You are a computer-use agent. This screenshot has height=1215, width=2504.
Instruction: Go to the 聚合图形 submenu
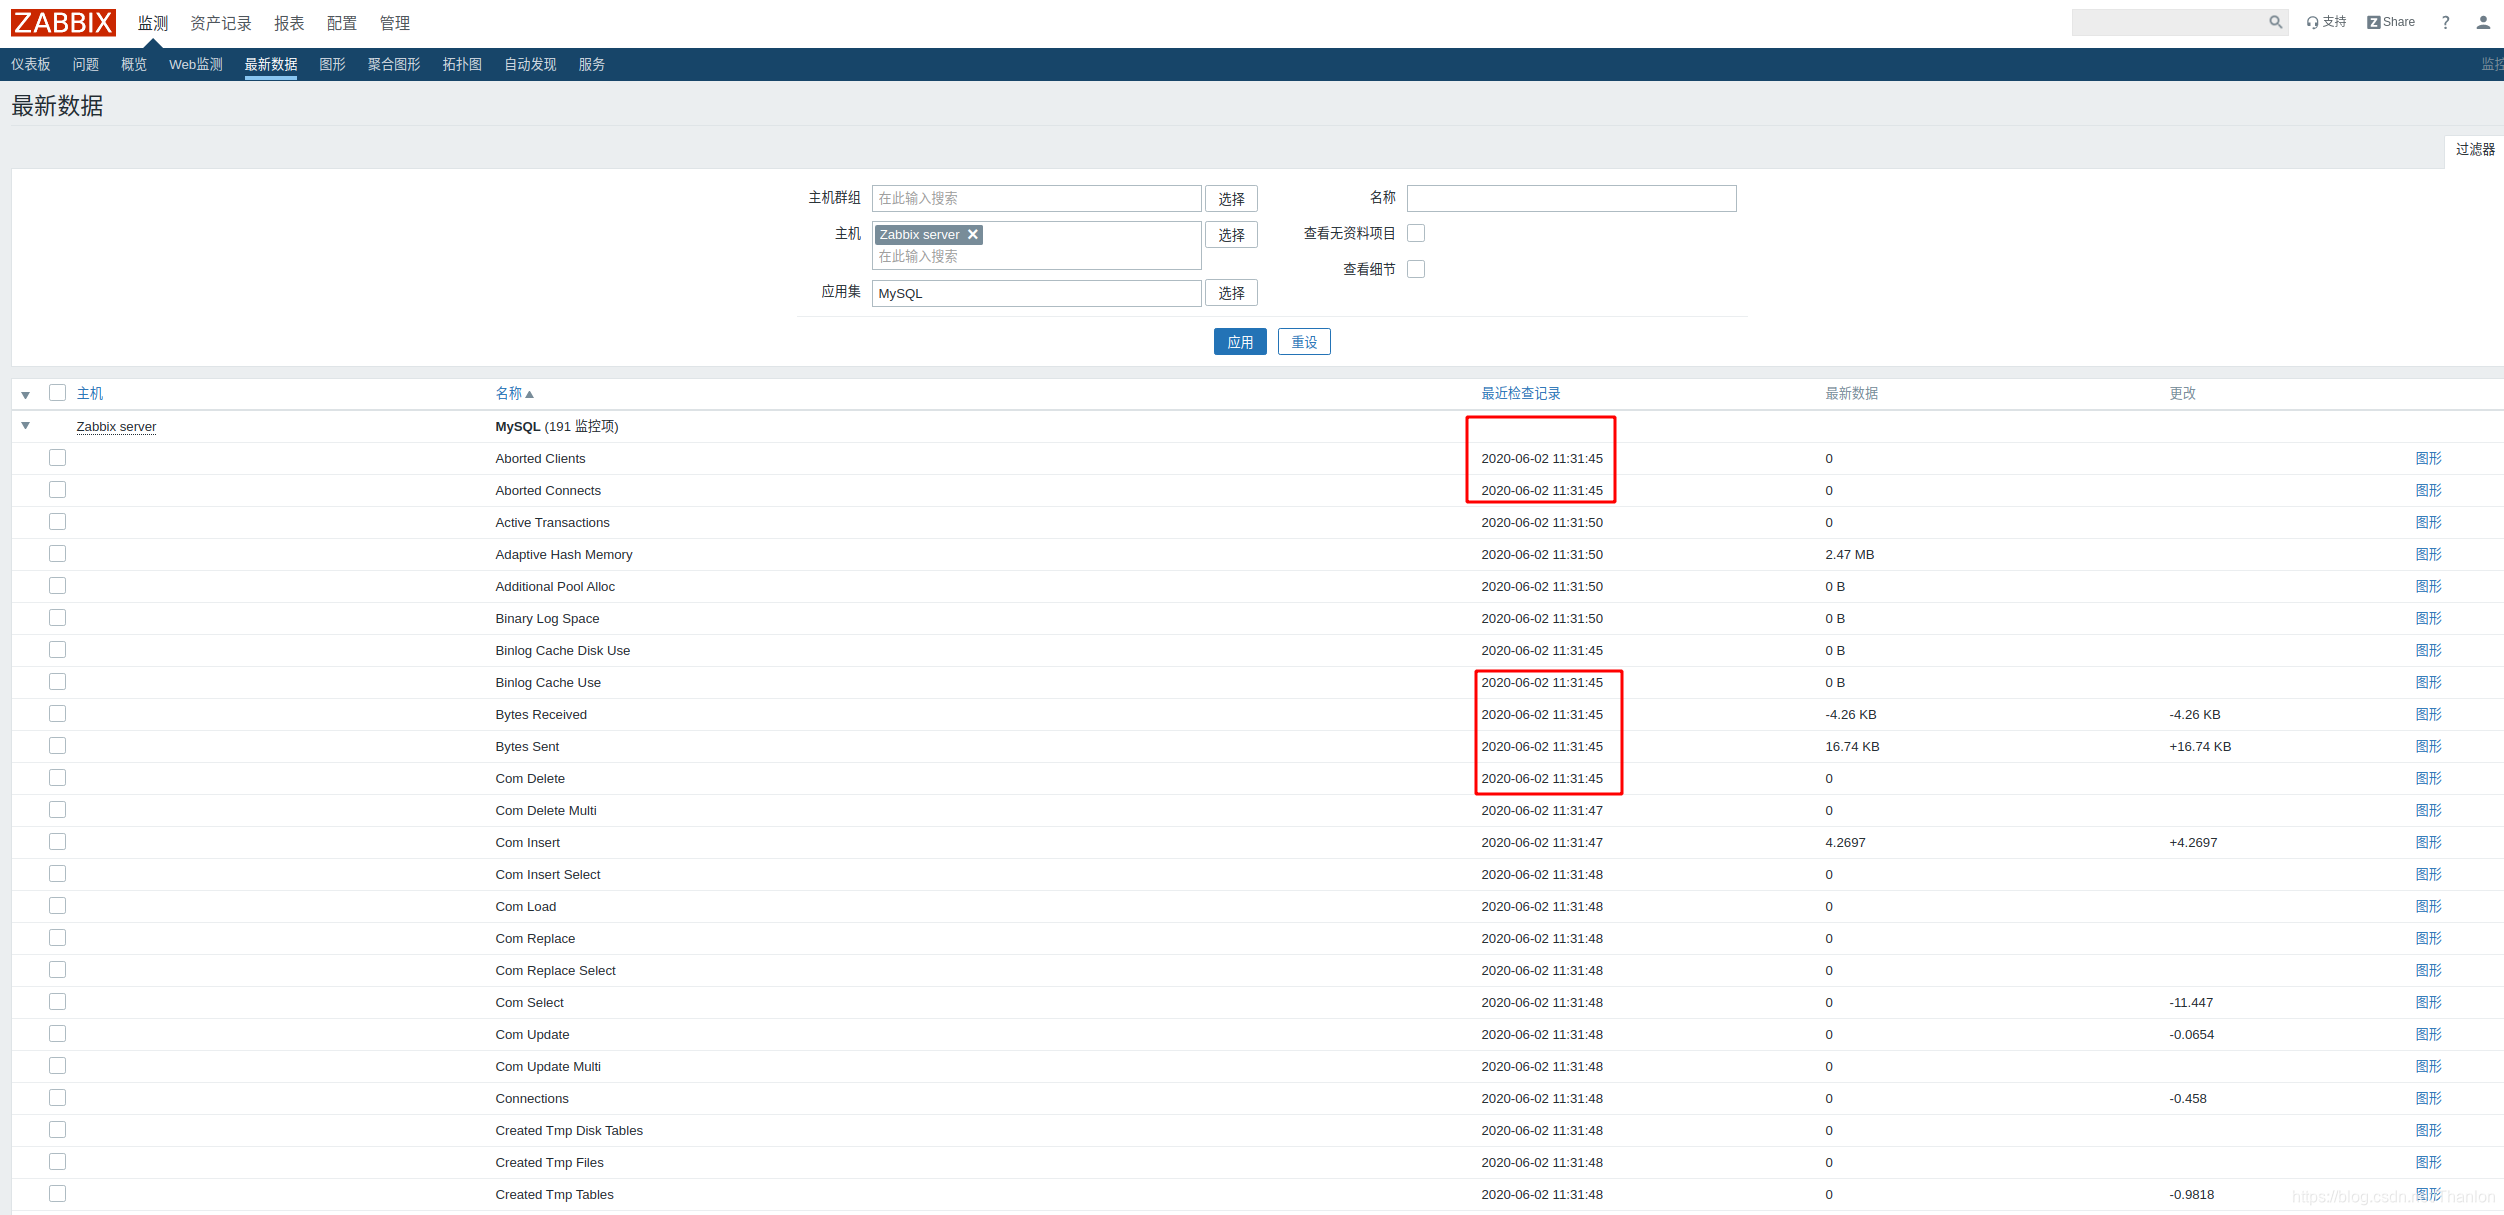pyautogui.click(x=394, y=64)
